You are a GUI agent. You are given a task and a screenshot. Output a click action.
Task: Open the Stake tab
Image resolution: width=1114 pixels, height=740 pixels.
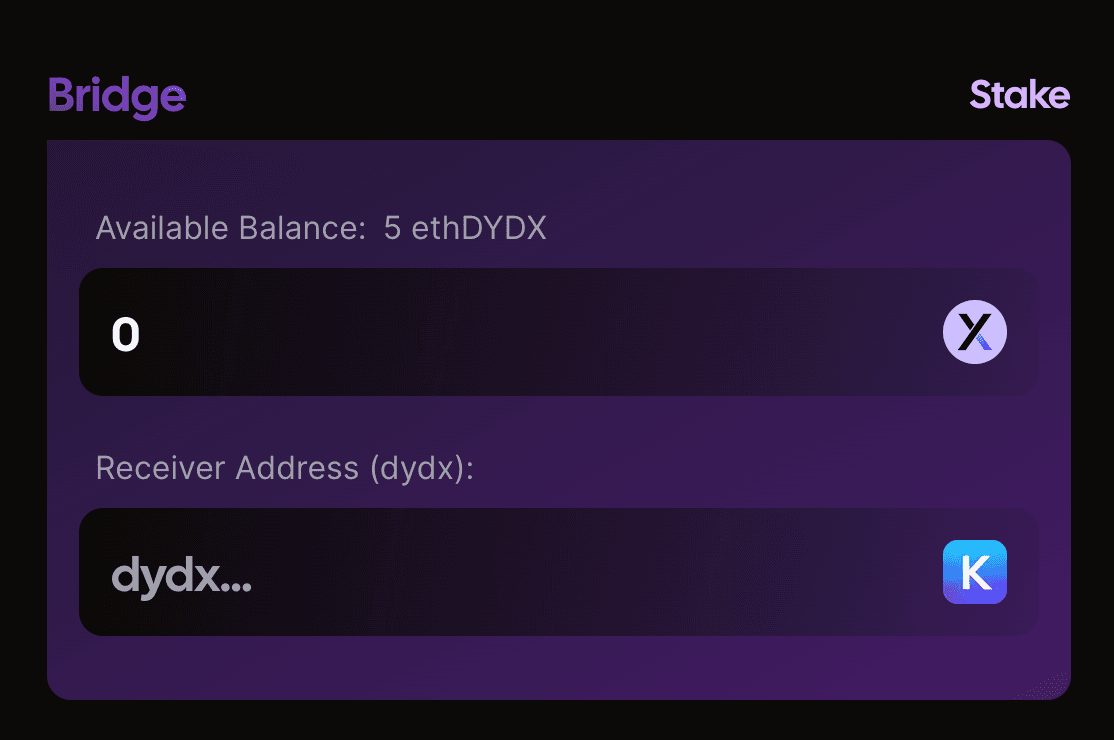(x=1019, y=95)
